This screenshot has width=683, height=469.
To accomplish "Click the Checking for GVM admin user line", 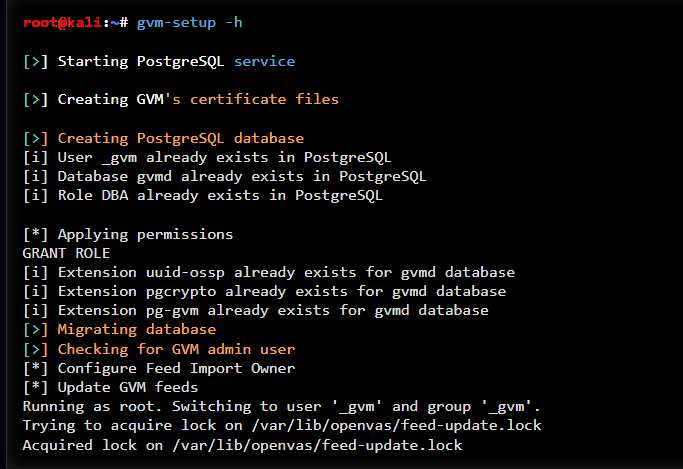I will point(158,349).
